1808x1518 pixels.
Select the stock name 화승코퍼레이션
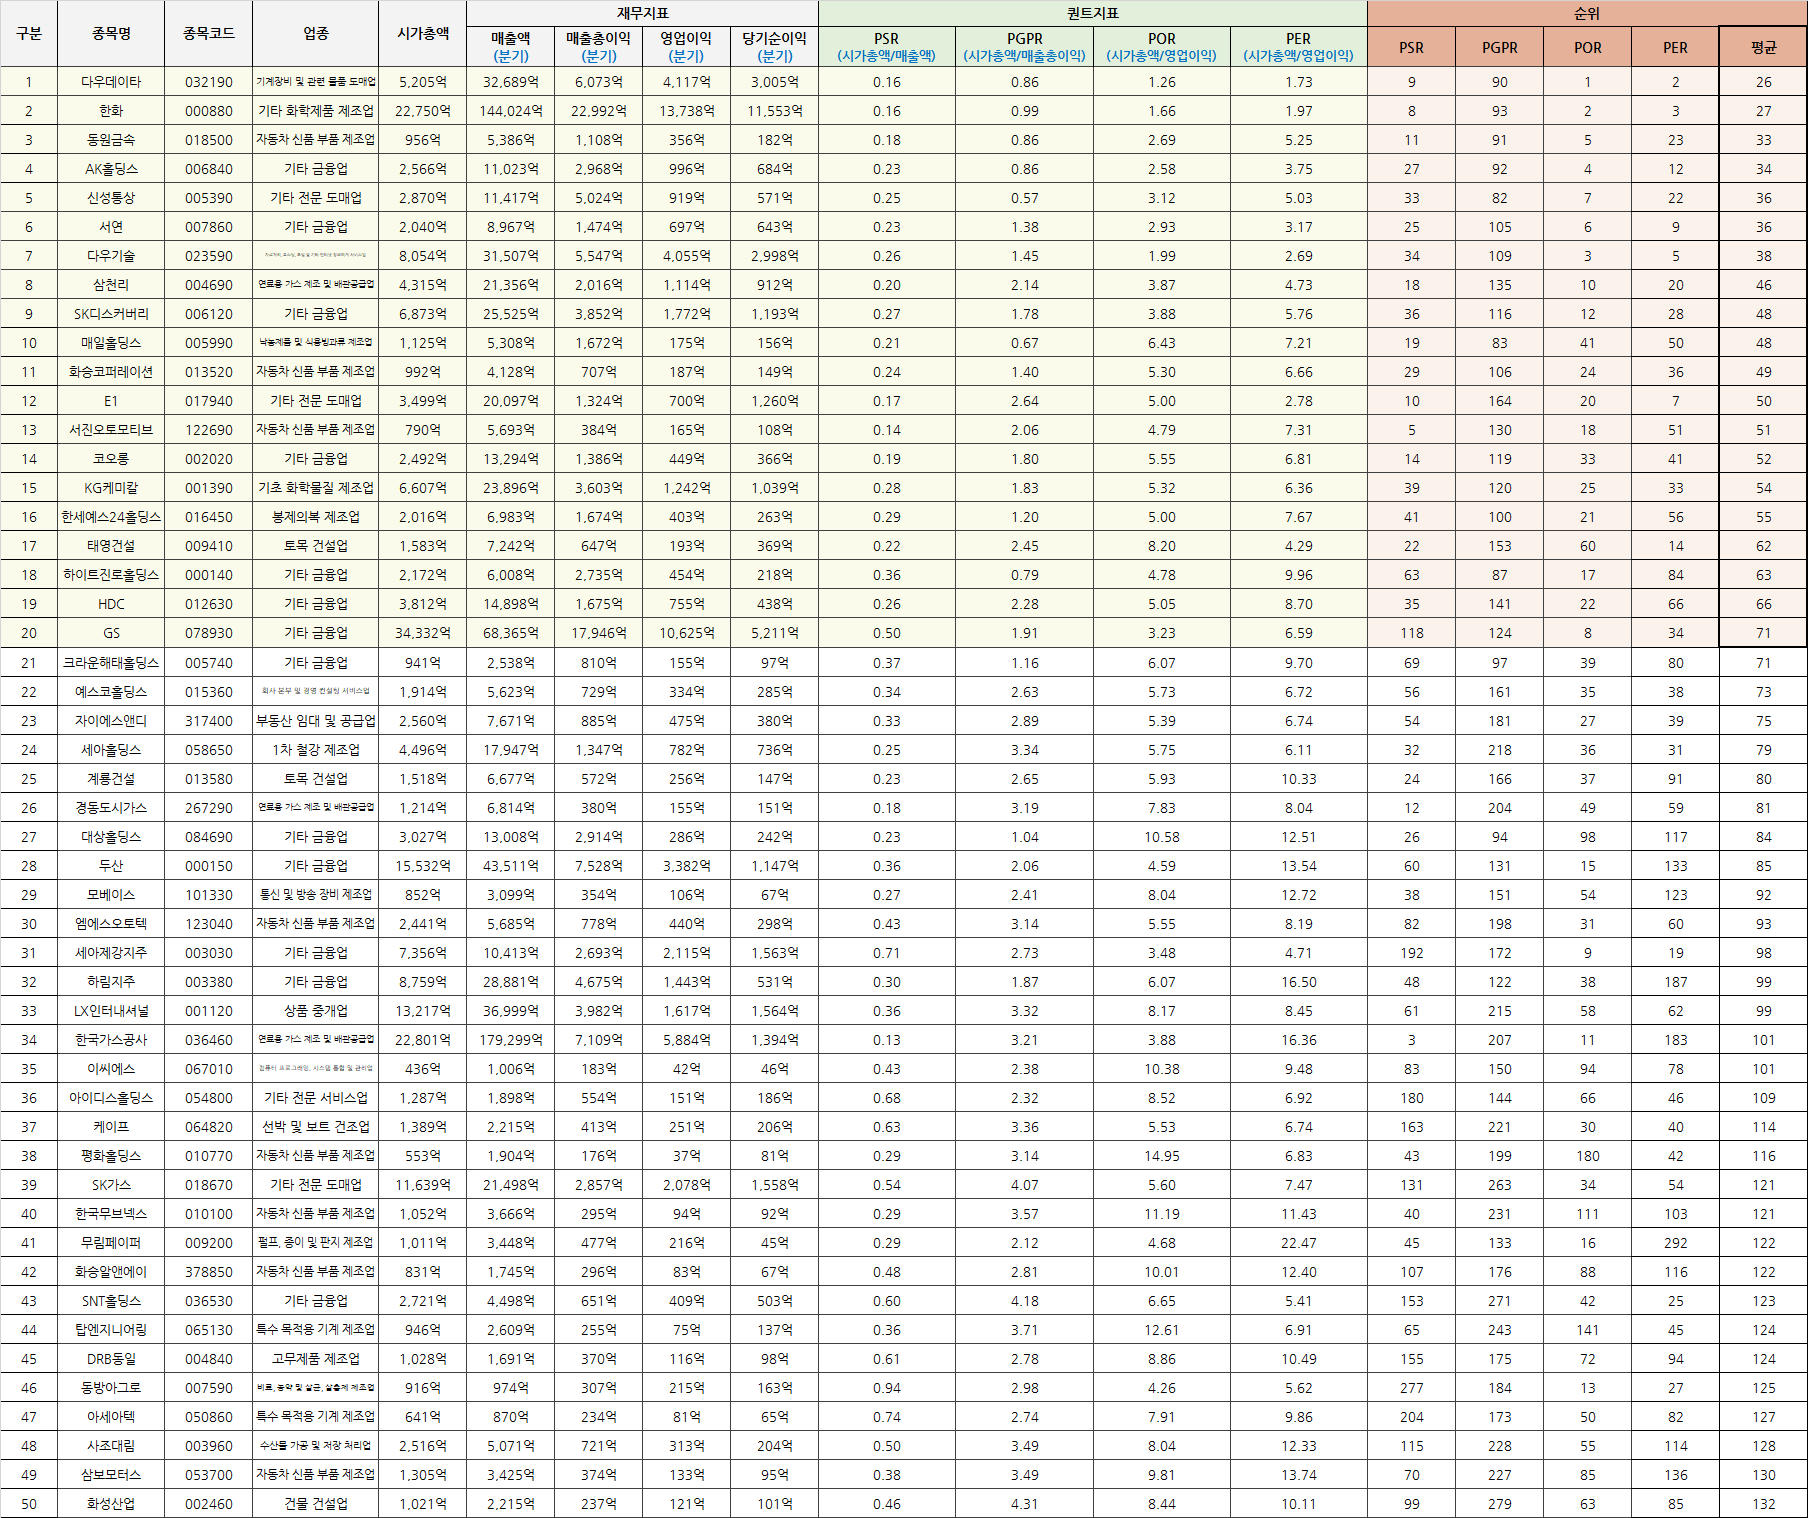111,372
